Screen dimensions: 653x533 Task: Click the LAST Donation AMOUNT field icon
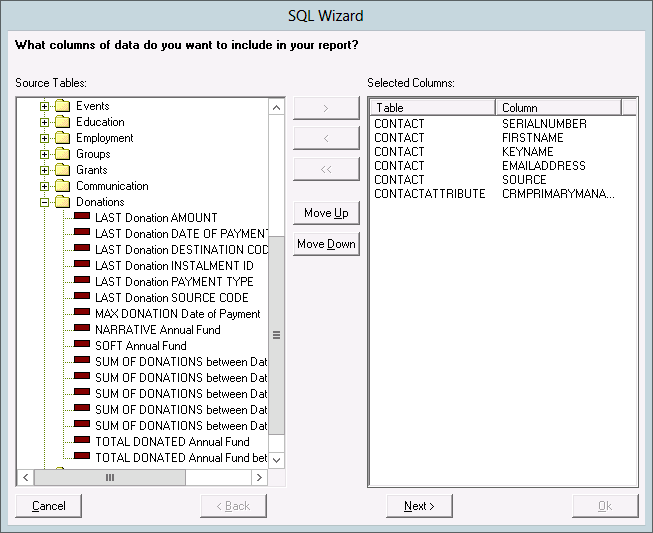click(81, 218)
